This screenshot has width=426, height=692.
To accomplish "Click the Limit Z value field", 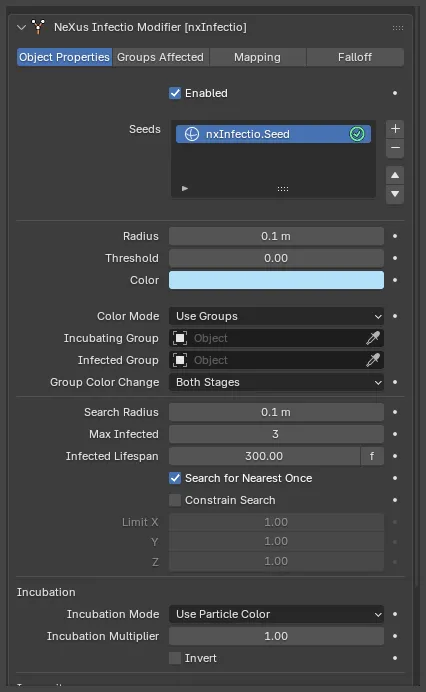I will (x=276, y=562).
